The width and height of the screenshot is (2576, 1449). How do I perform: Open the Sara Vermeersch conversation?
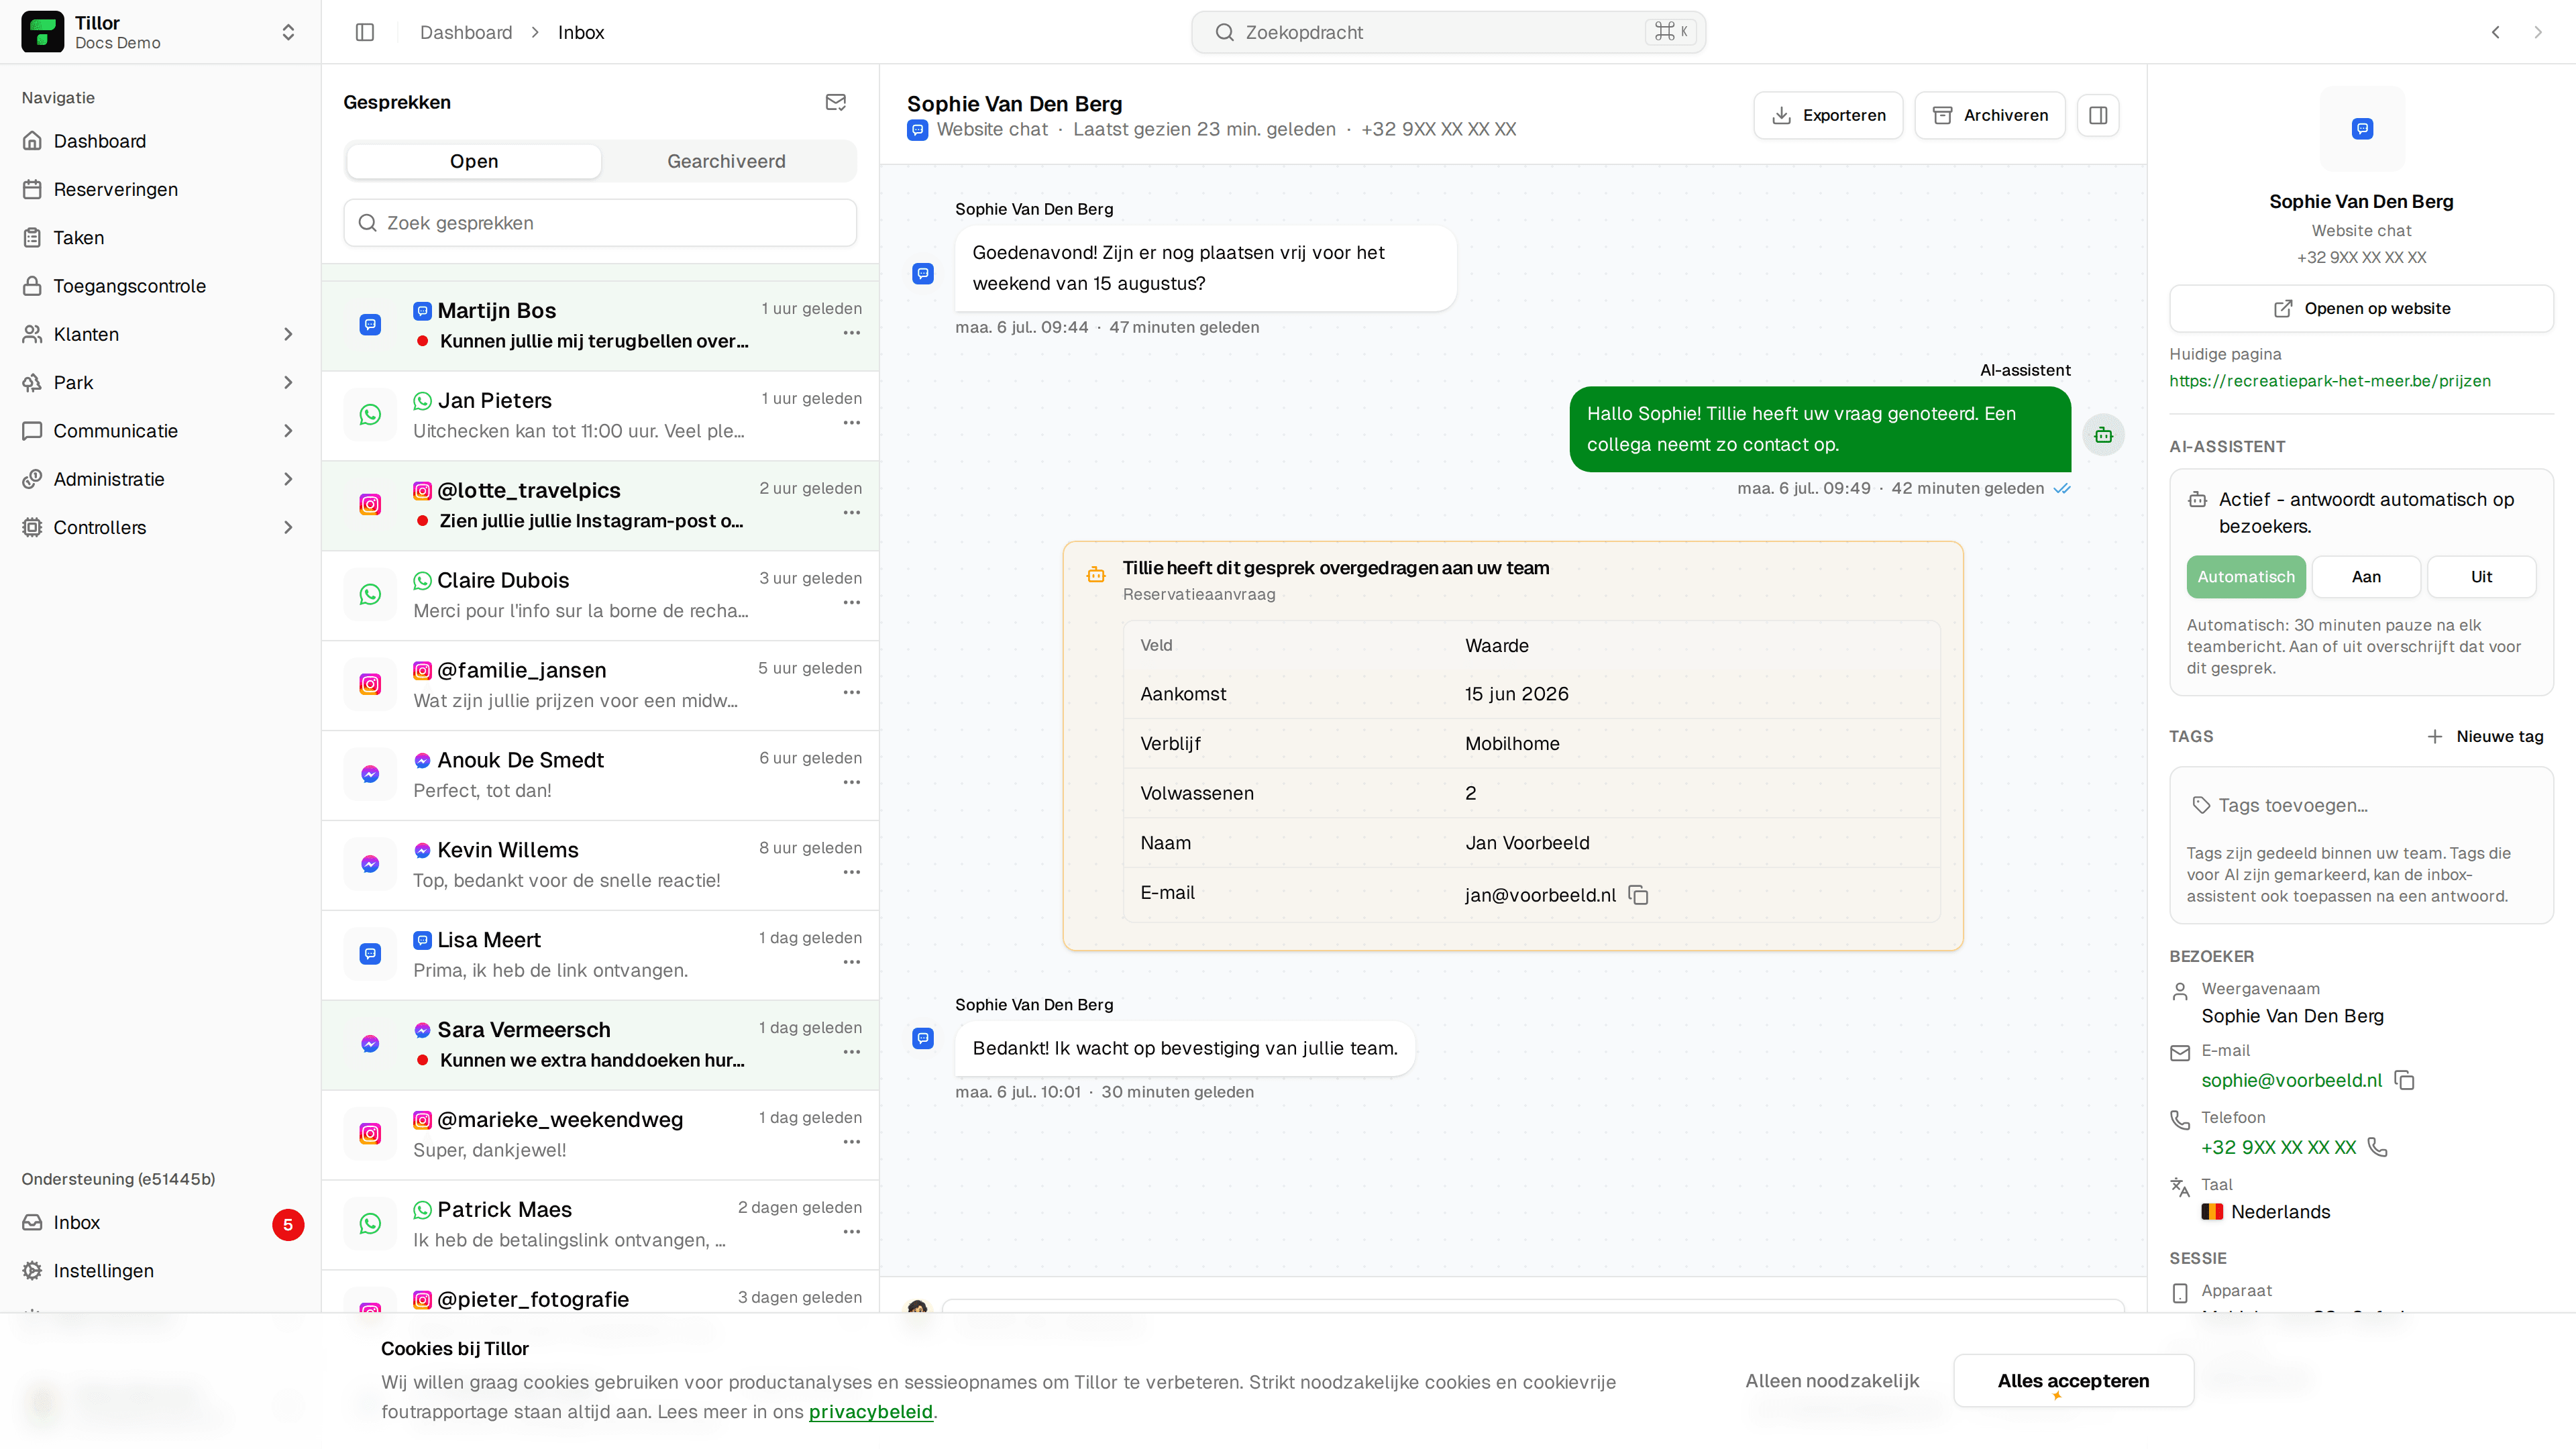[x=600, y=1046]
